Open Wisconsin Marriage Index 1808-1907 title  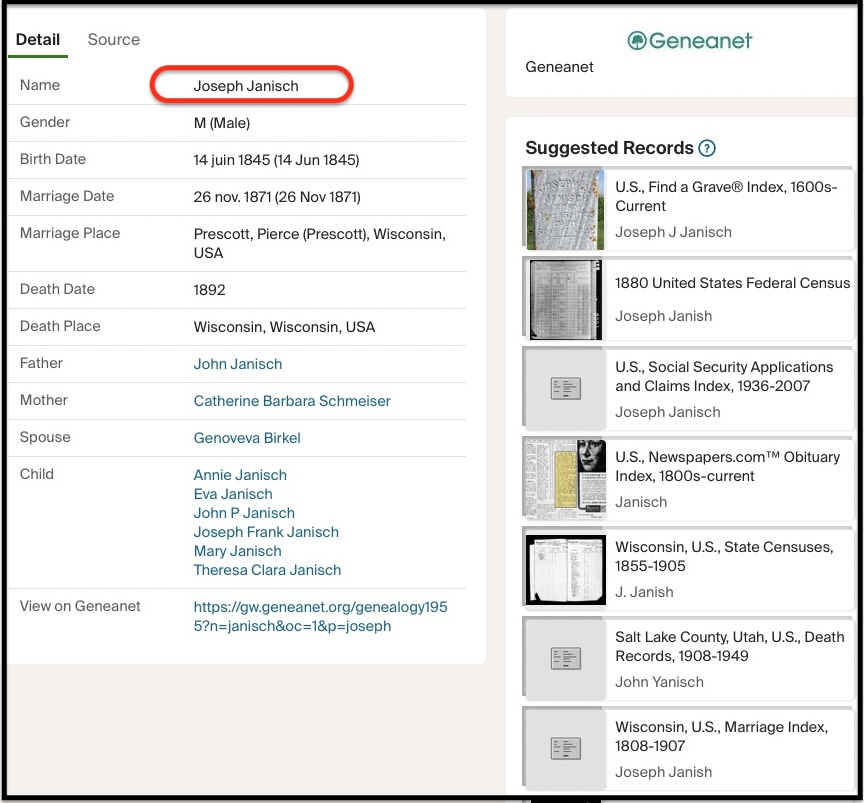pos(721,736)
